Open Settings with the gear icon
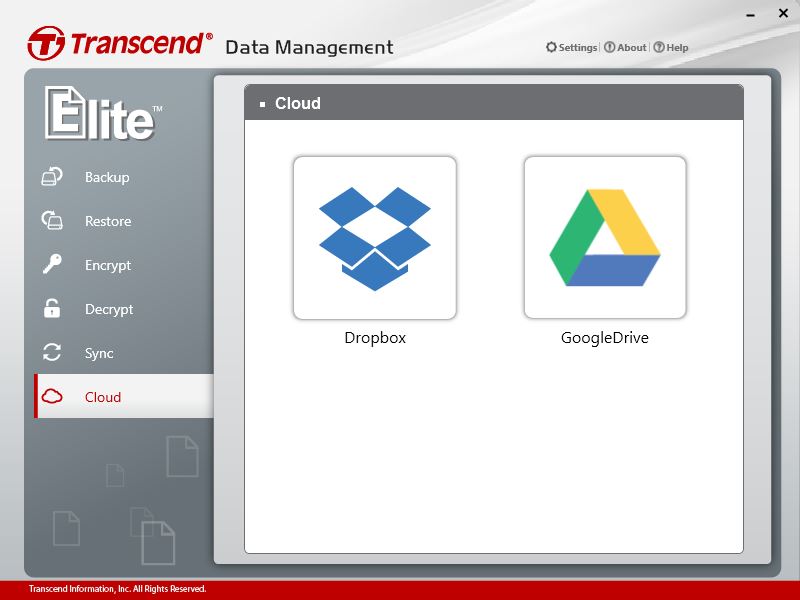The width and height of the screenshot is (800, 600). tap(571, 47)
